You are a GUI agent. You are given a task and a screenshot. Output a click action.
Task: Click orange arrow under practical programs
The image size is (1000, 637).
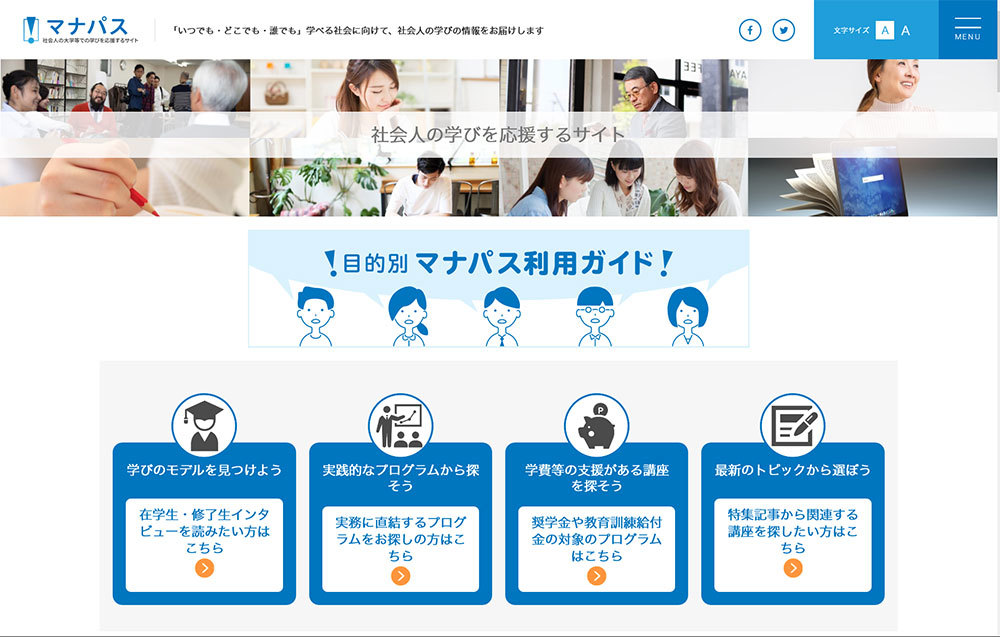[x=400, y=575]
